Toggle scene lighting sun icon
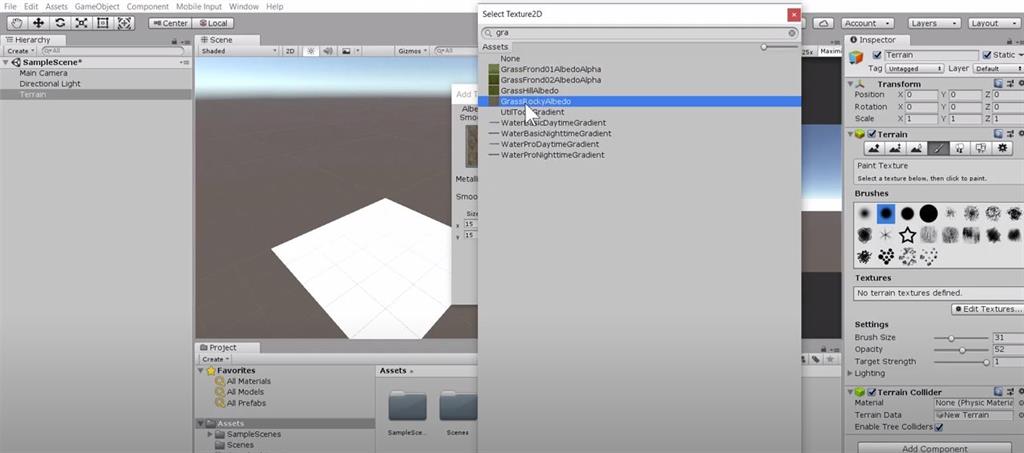This screenshot has height=453, width=1024. pos(310,51)
